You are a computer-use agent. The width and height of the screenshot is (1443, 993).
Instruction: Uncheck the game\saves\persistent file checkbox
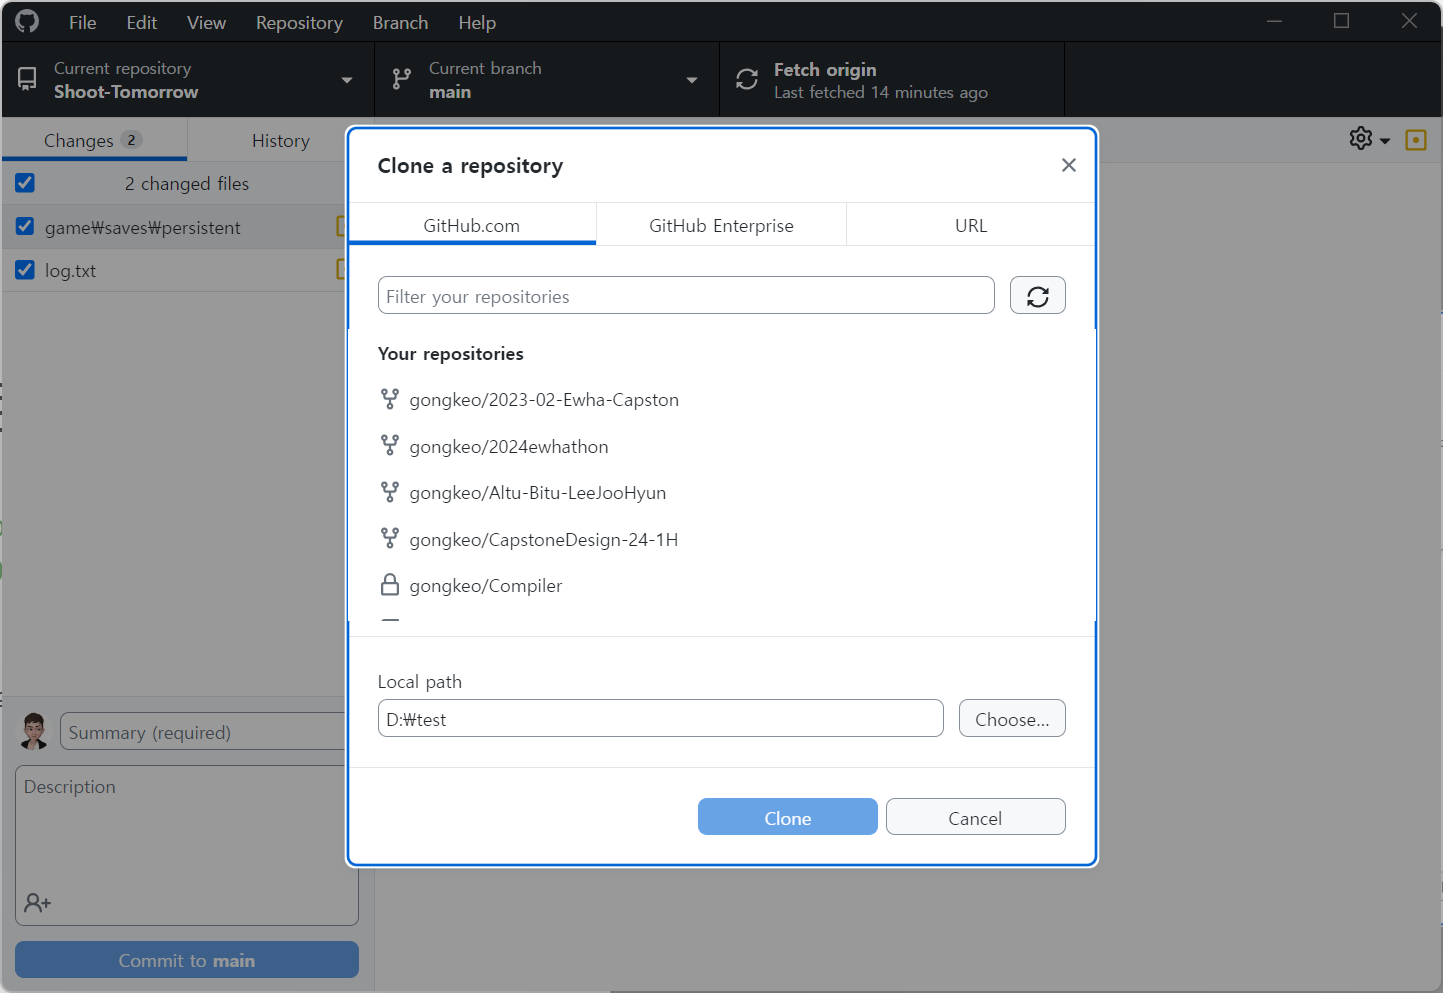coord(25,227)
